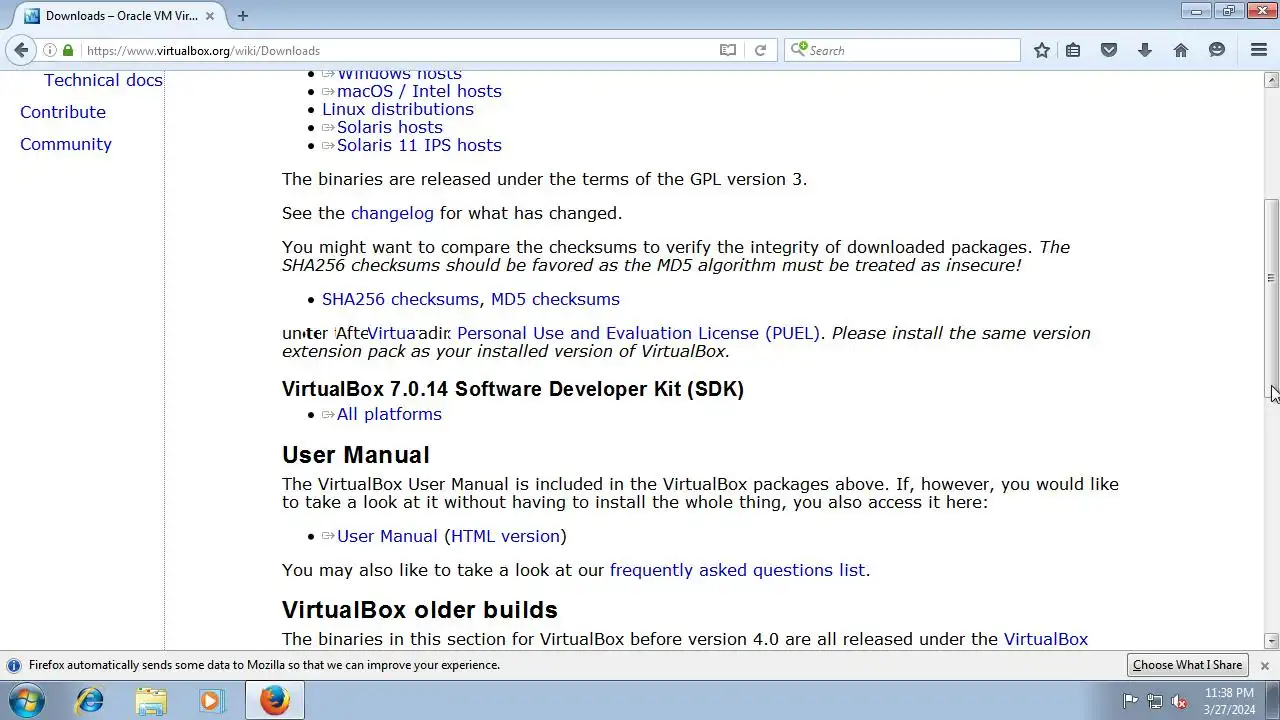Image resolution: width=1280 pixels, height=720 pixels.
Task: Open Technical docs sidebar link
Action: [x=103, y=80]
